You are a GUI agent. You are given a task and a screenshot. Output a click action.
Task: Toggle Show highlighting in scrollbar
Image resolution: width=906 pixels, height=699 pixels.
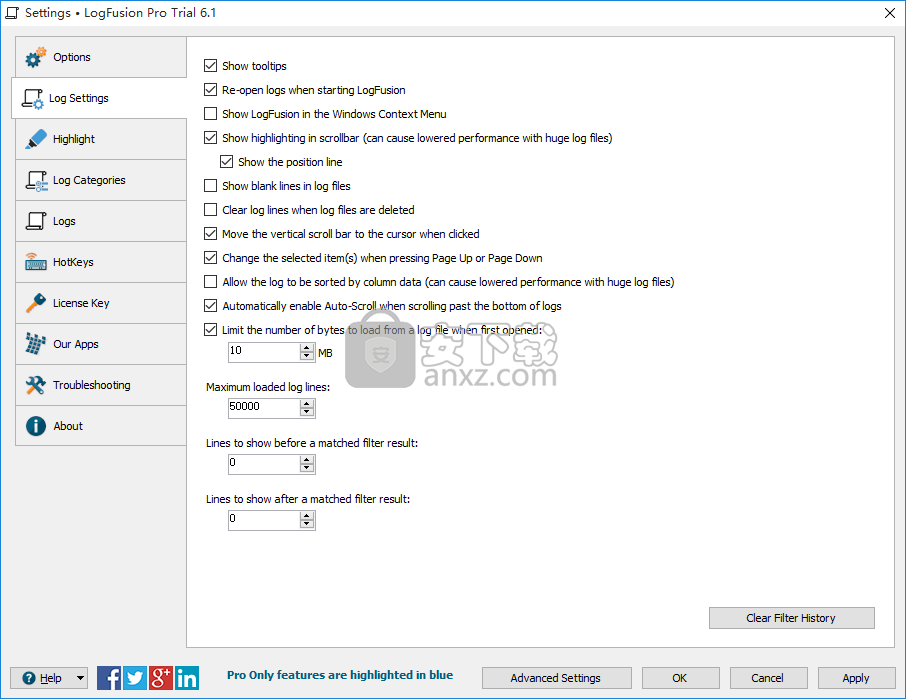(210, 138)
